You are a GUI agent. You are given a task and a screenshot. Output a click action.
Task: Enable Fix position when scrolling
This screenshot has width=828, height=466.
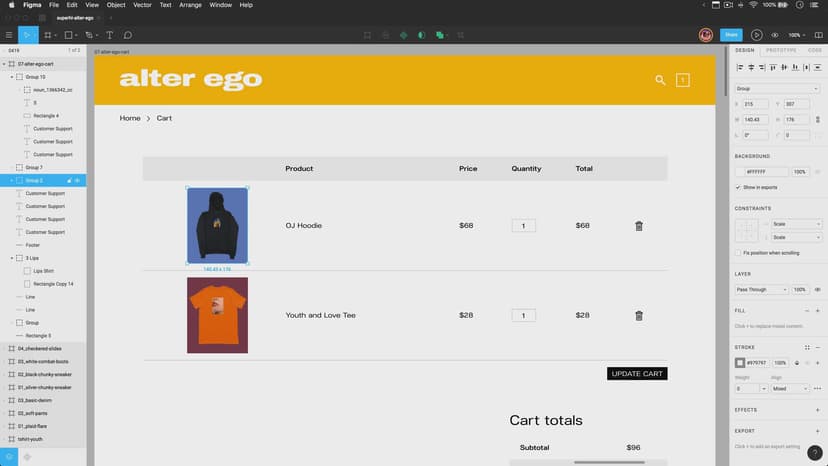(x=738, y=253)
